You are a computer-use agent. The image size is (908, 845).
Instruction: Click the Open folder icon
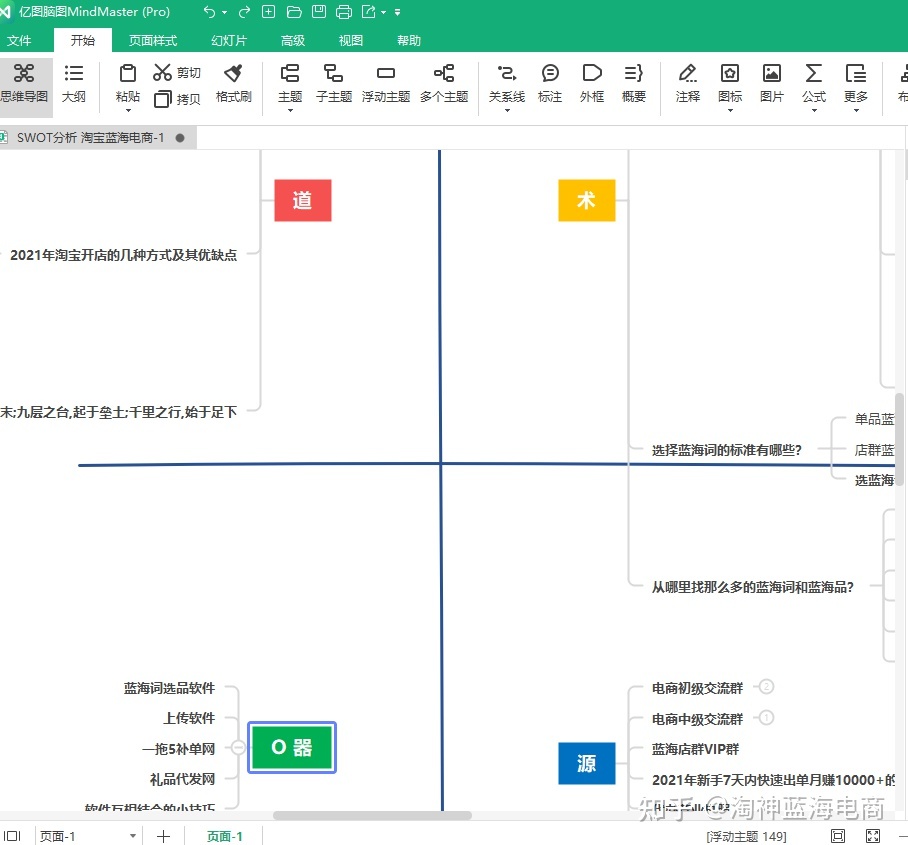click(x=294, y=12)
